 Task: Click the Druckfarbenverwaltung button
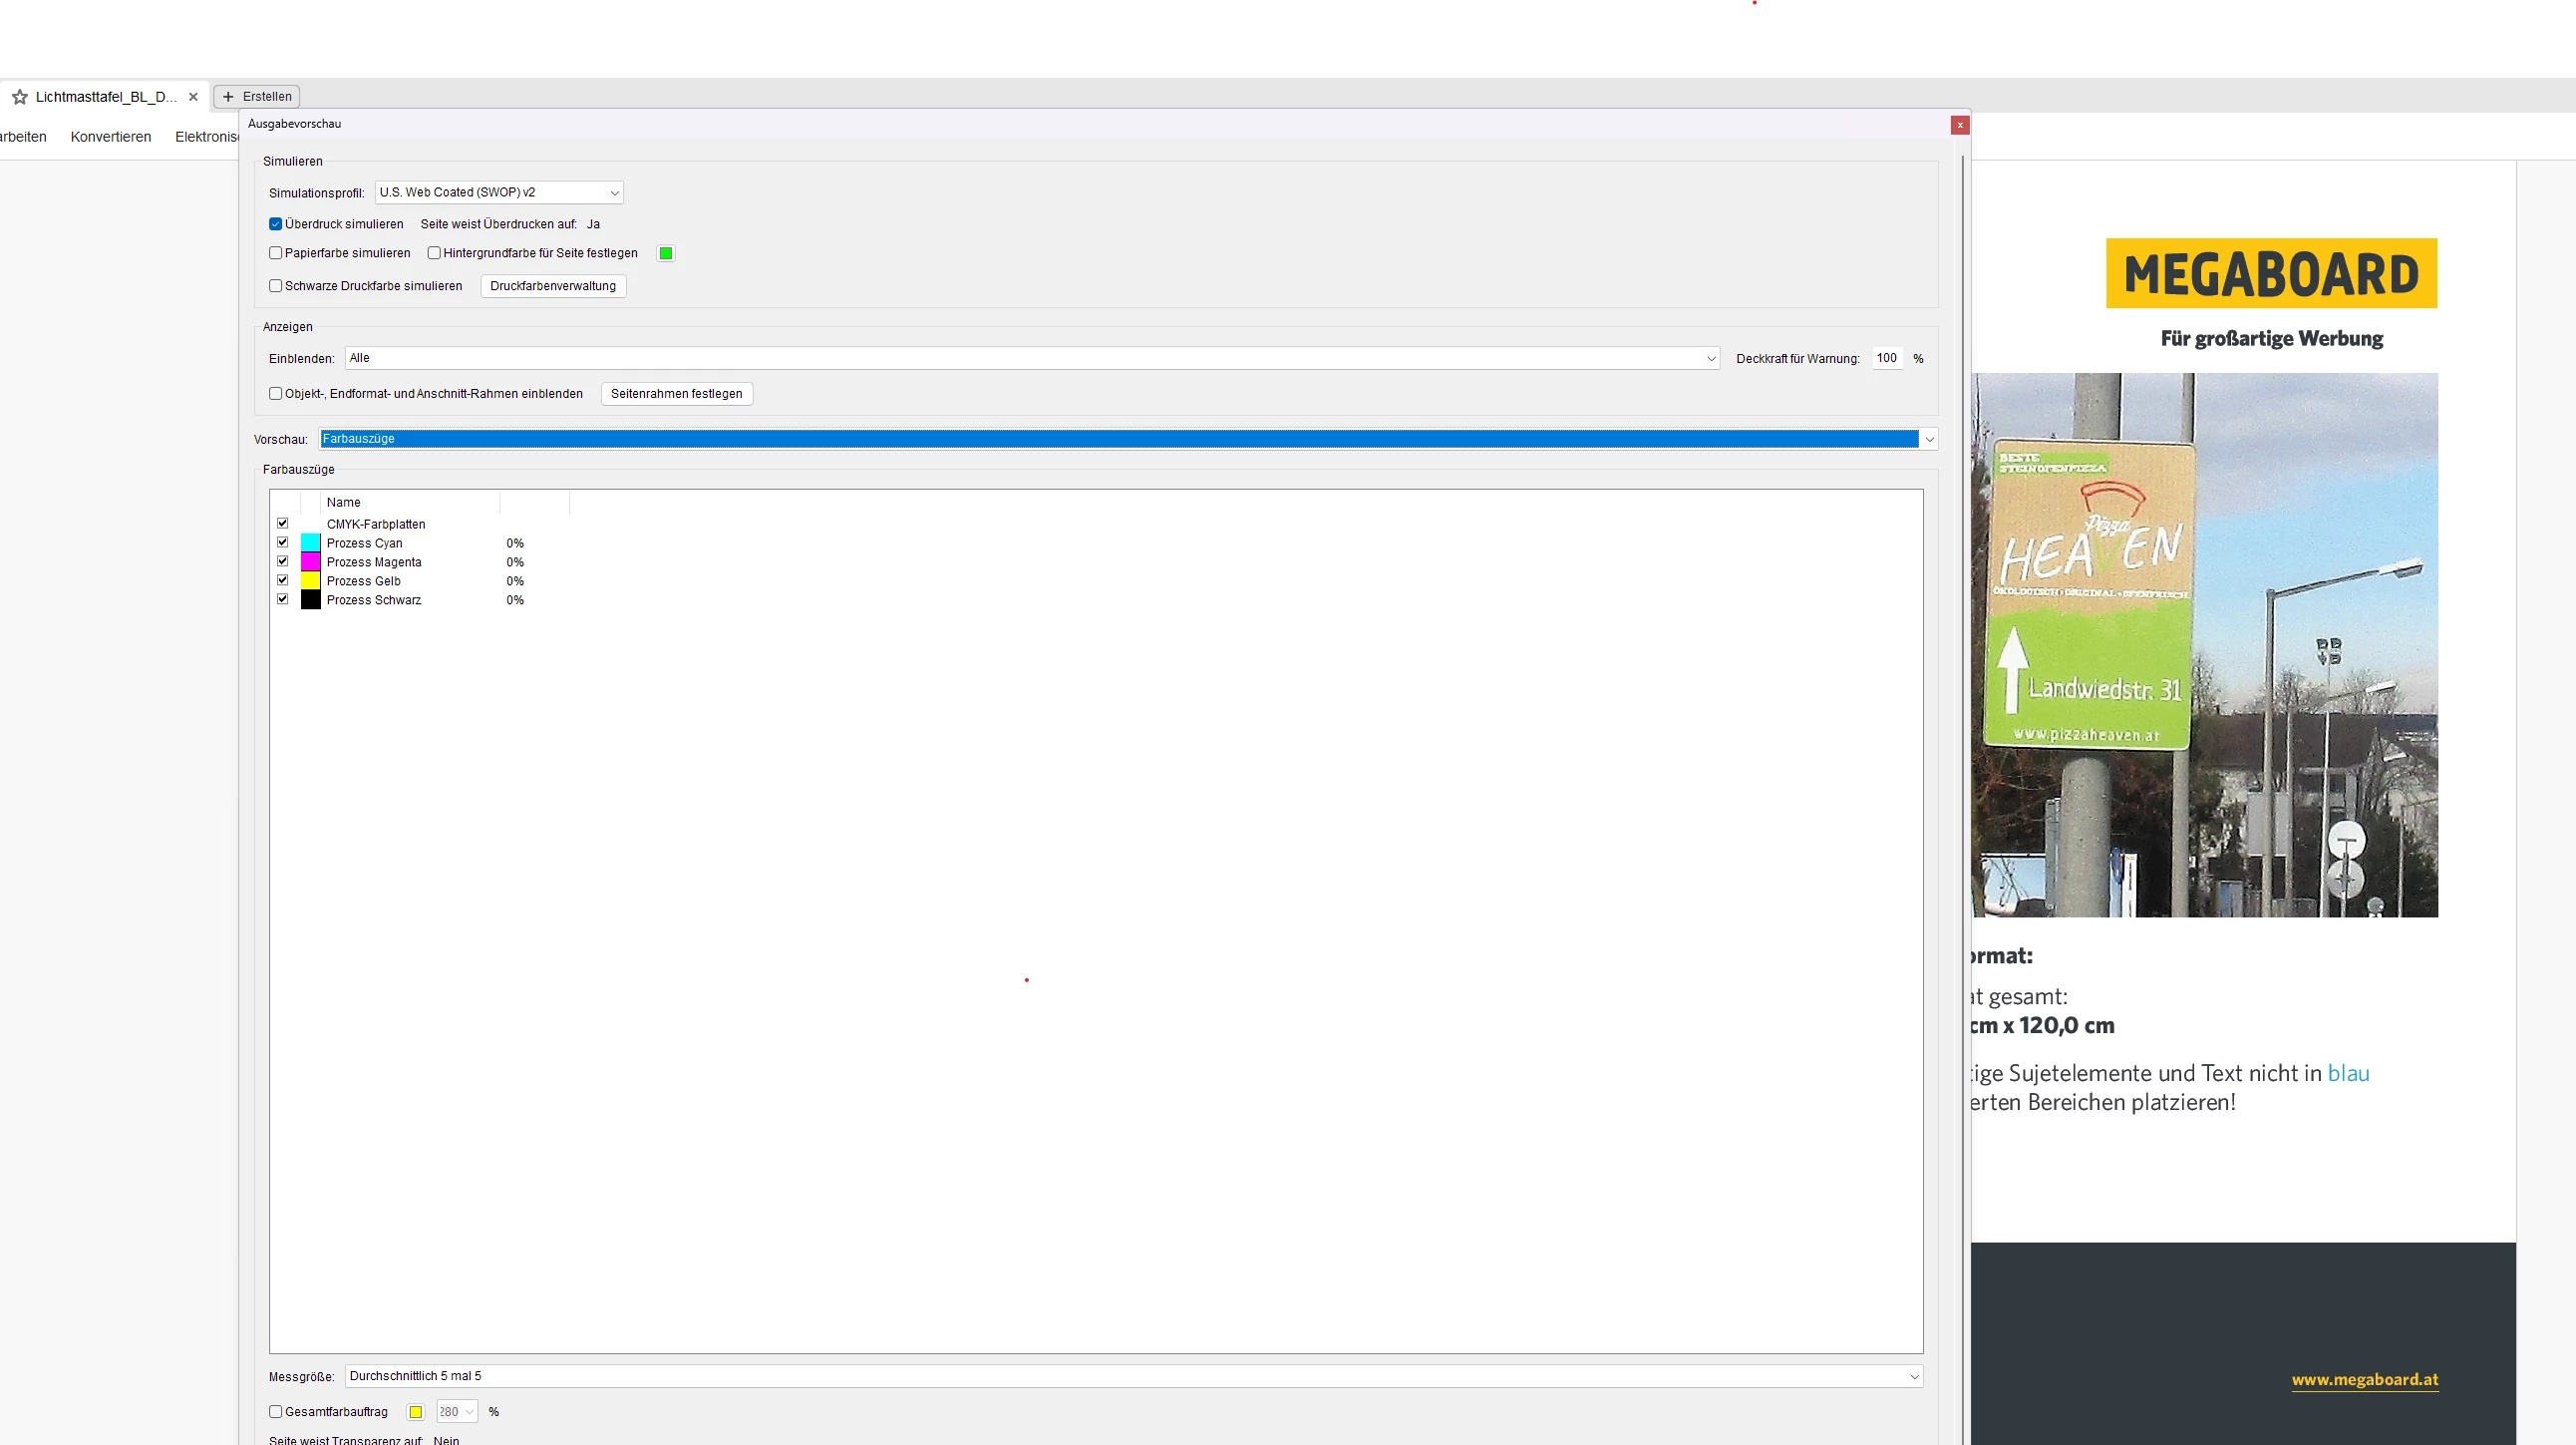pos(553,286)
